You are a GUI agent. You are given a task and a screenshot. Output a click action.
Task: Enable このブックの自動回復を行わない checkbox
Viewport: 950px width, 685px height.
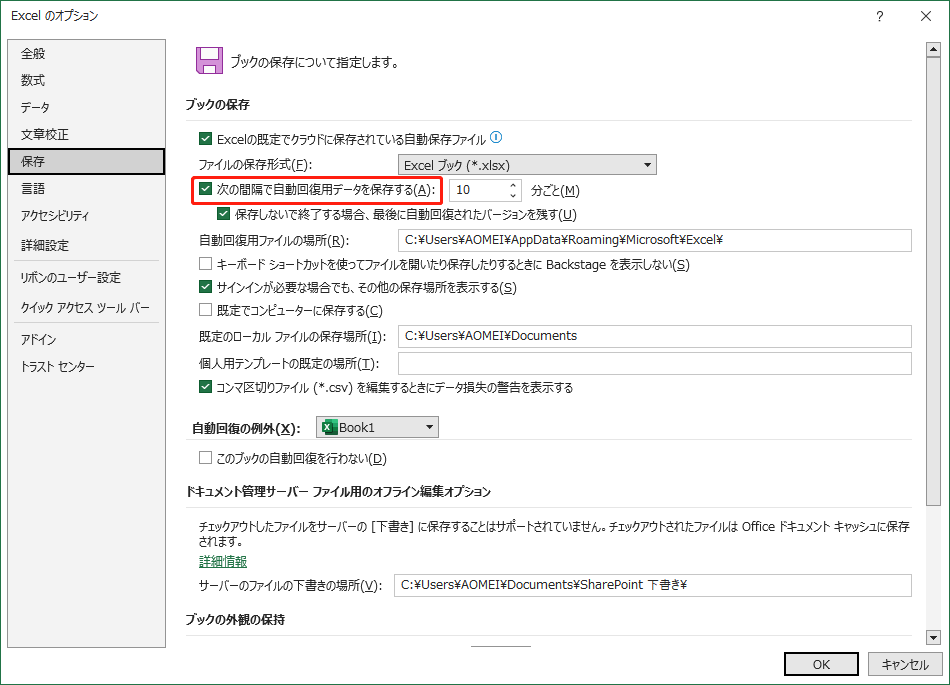pyautogui.click(x=205, y=458)
